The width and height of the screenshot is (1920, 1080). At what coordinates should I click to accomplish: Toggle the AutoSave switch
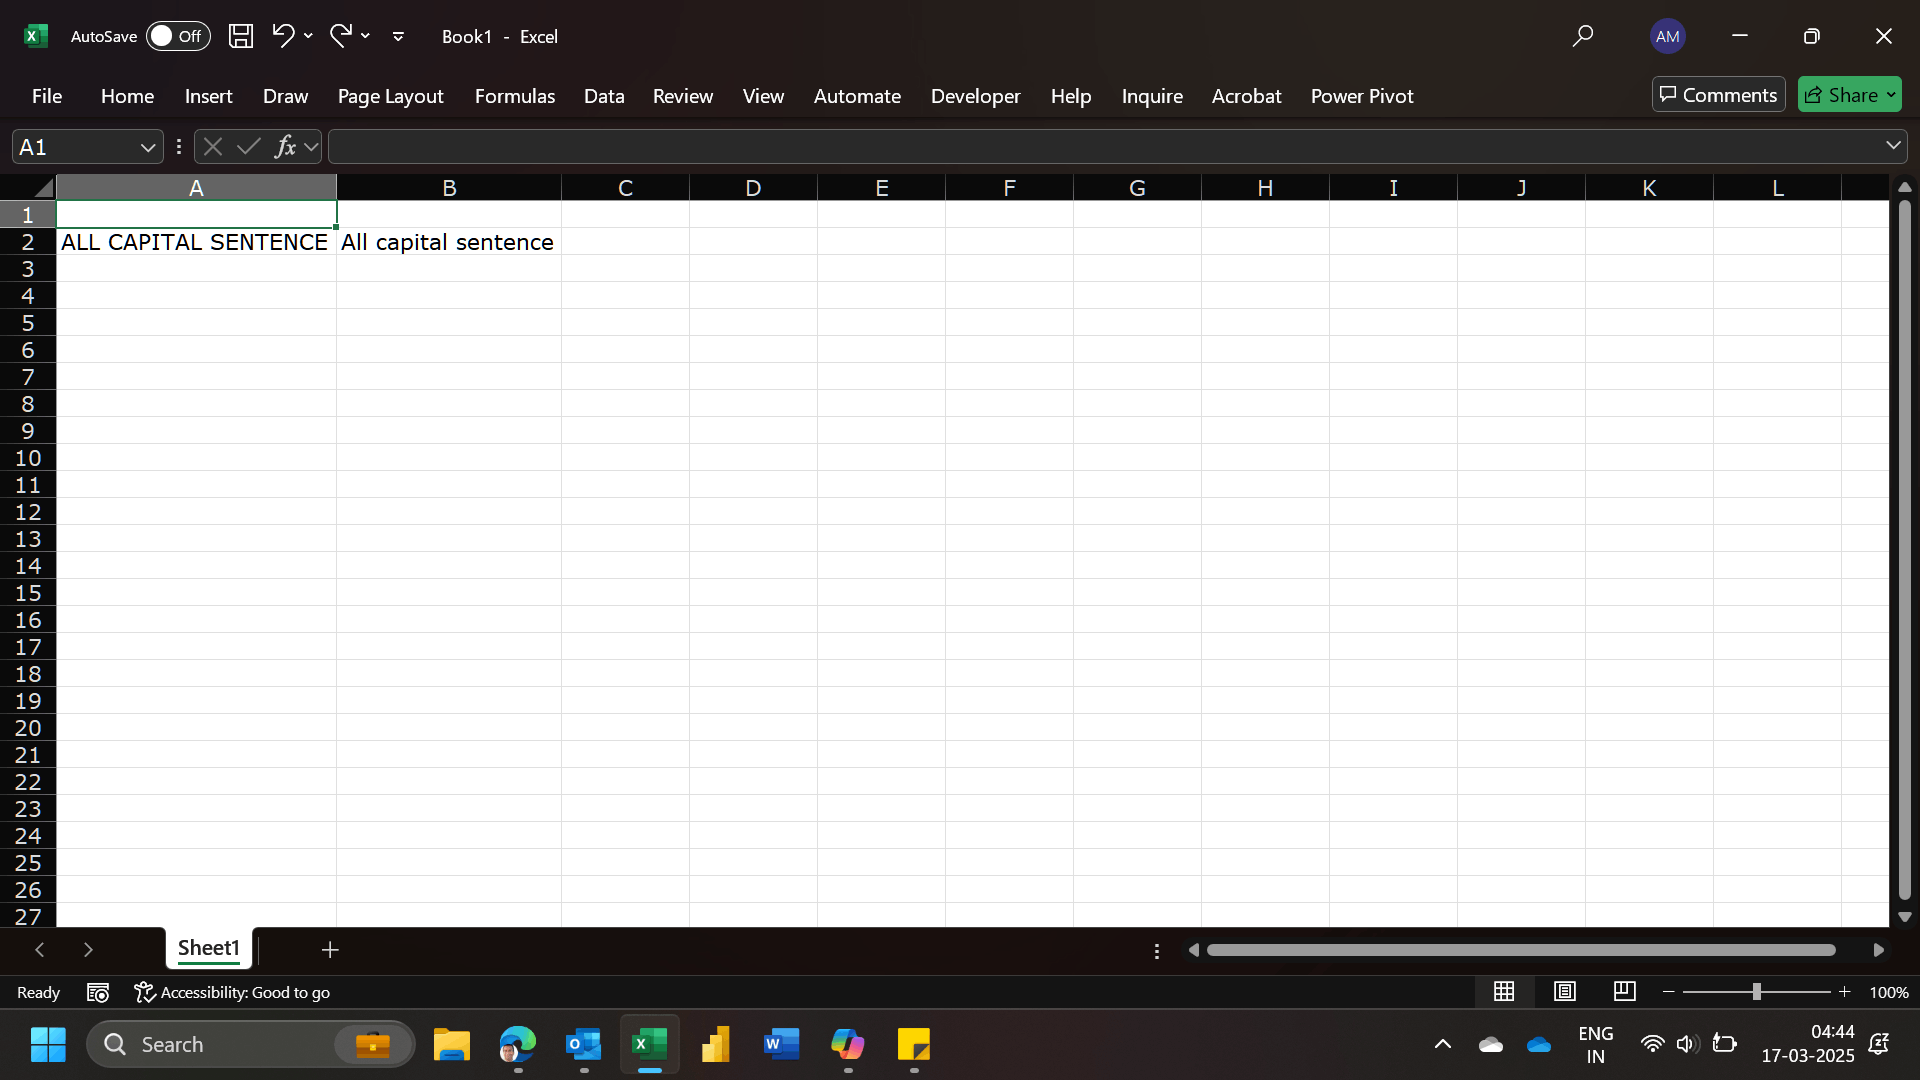[x=178, y=36]
